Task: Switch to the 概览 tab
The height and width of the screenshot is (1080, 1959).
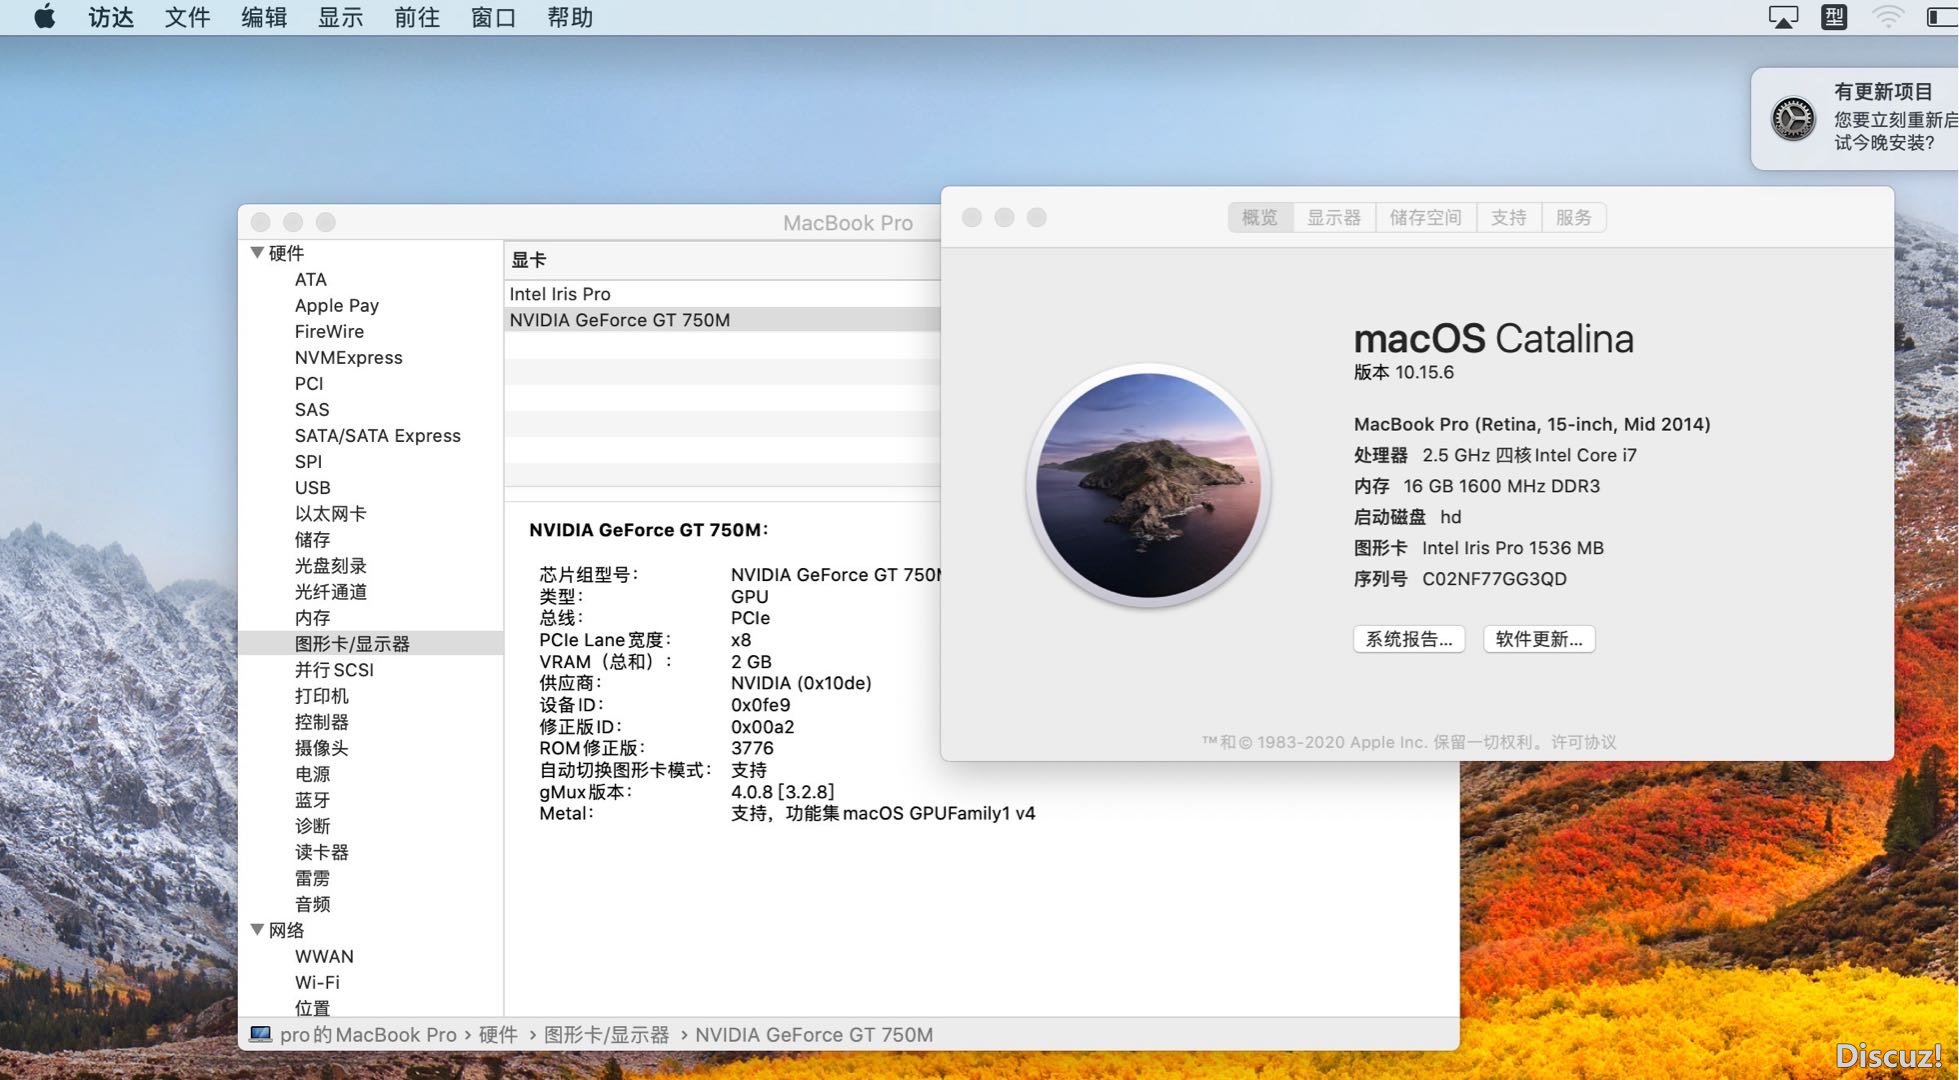Action: click(1260, 217)
